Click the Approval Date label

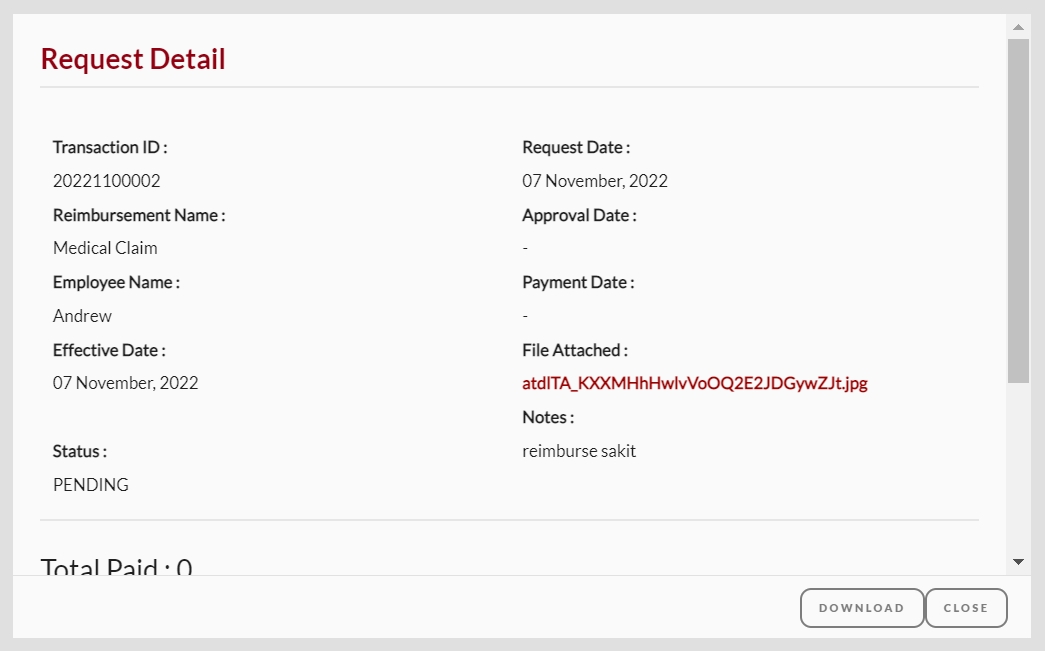pyautogui.click(x=579, y=215)
